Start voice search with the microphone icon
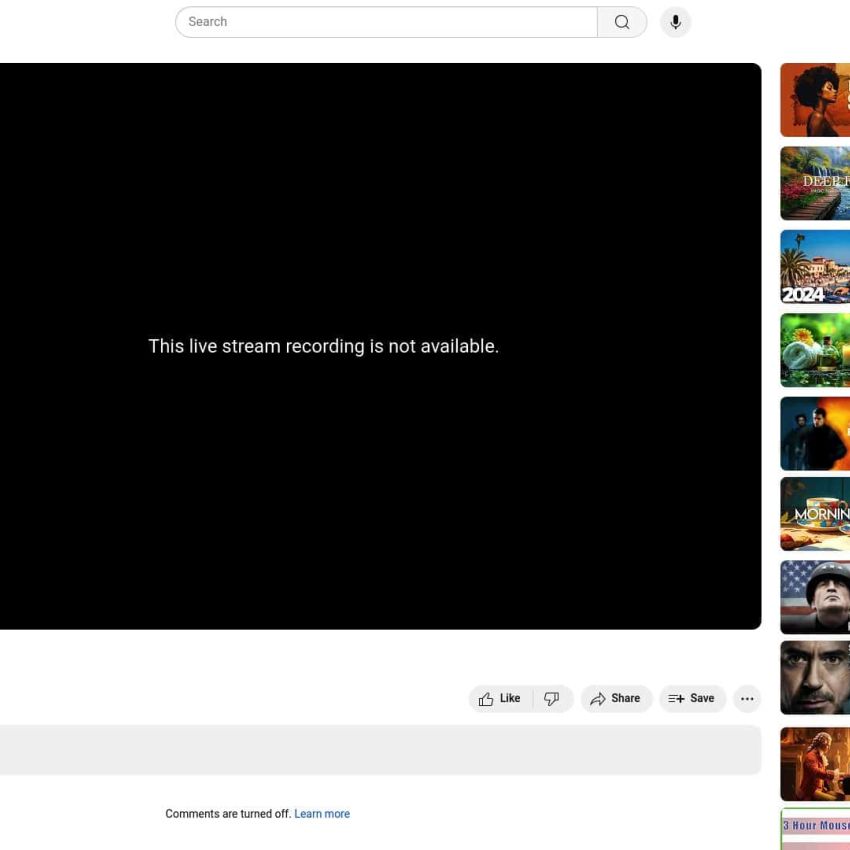The width and height of the screenshot is (850, 850). (675, 22)
